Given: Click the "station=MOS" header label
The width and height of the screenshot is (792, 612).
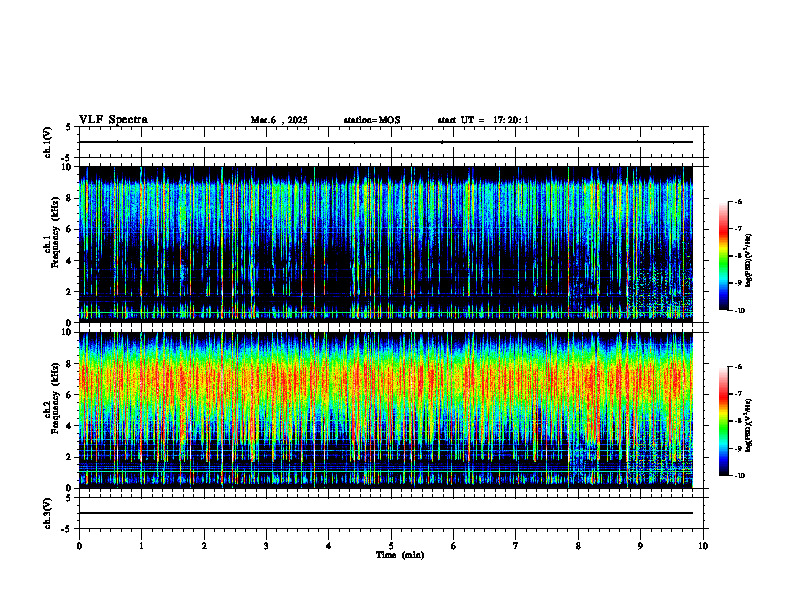Looking at the screenshot, I should click(372, 120).
